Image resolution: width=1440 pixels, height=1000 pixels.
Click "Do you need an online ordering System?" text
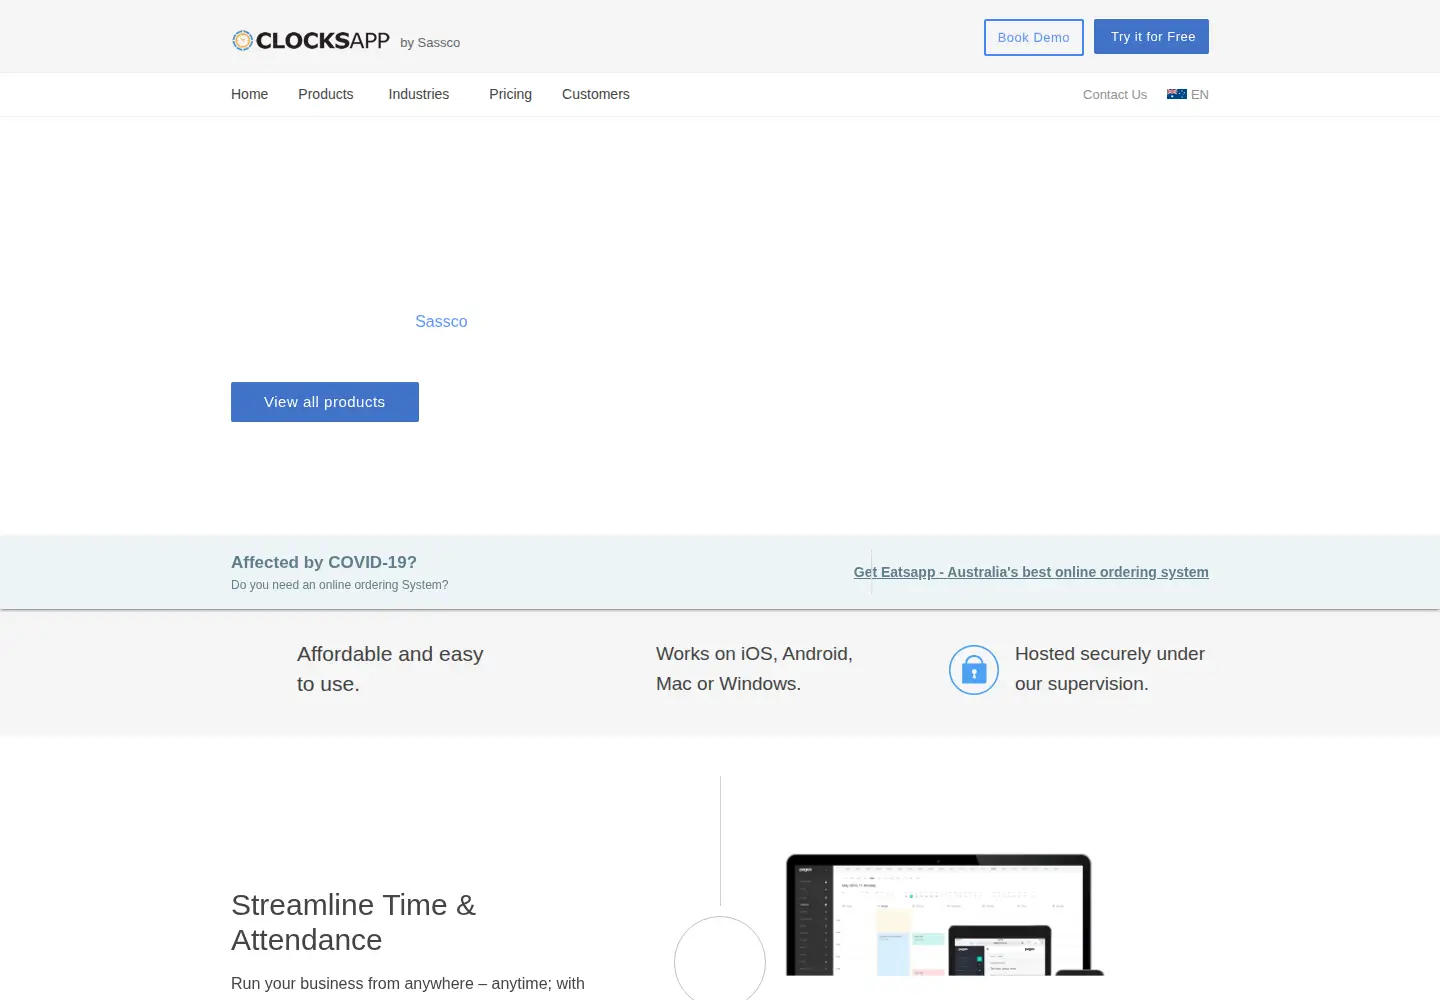pos(339,585)
